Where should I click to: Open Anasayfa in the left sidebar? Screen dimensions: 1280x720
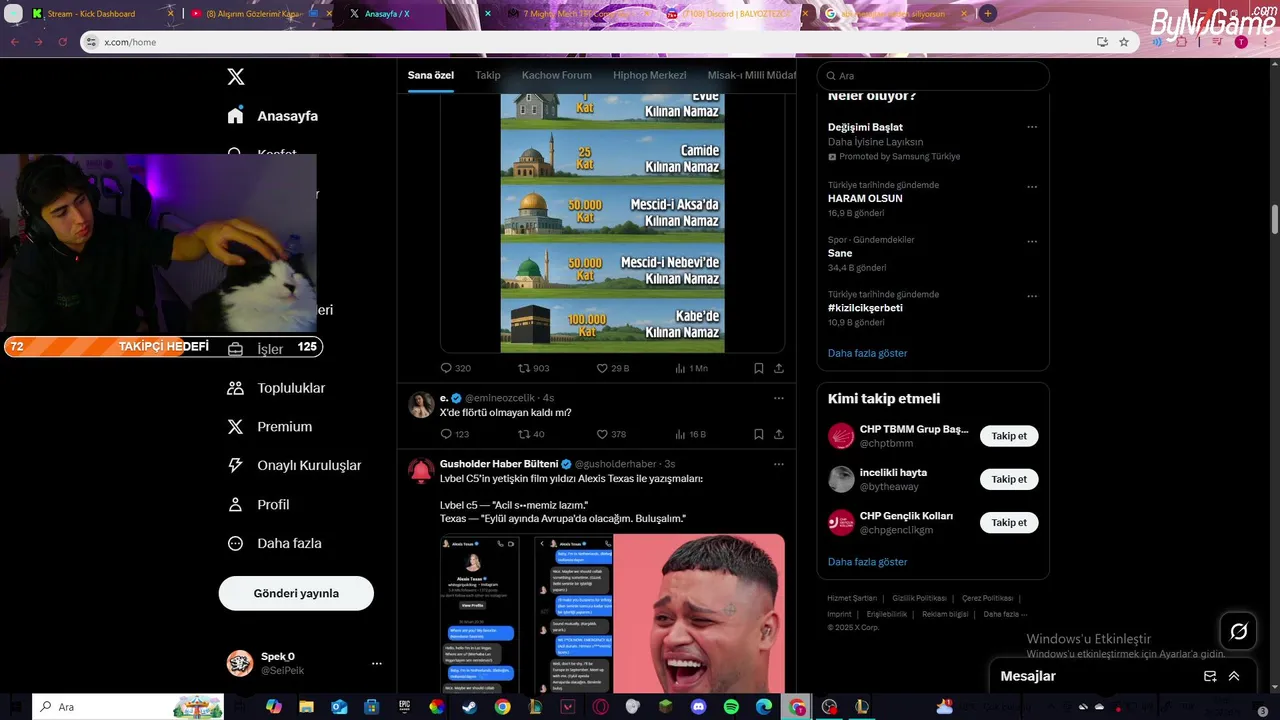[272, 116]
